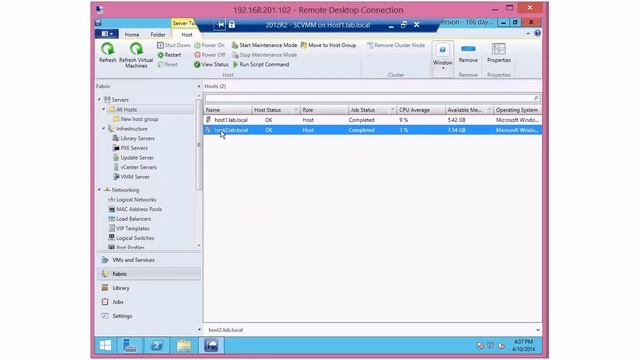Open VMs and Services workspace
The image size is (640, 360).
(x=149, y=260)
